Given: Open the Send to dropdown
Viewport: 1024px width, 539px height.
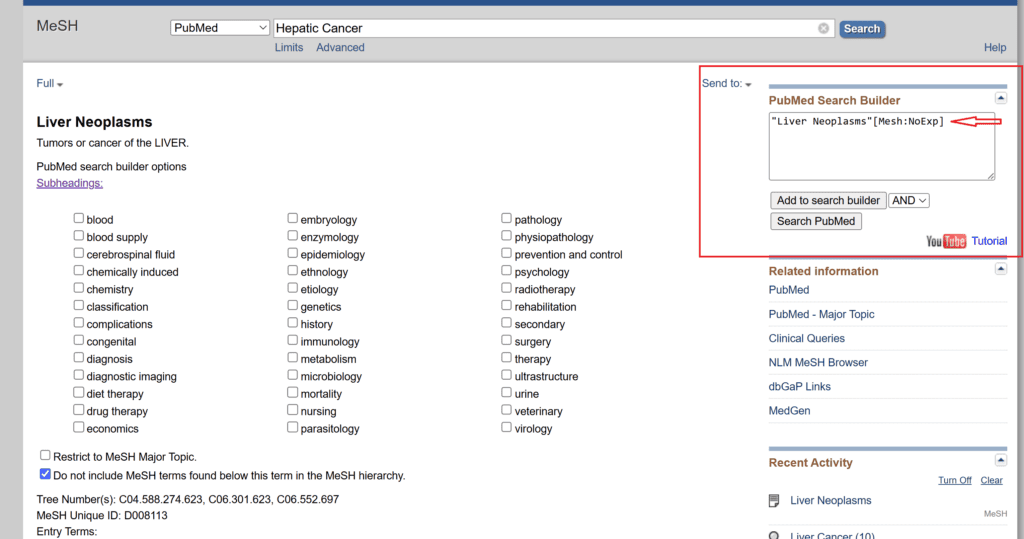Looking at the screenshot, I should 726,84.
